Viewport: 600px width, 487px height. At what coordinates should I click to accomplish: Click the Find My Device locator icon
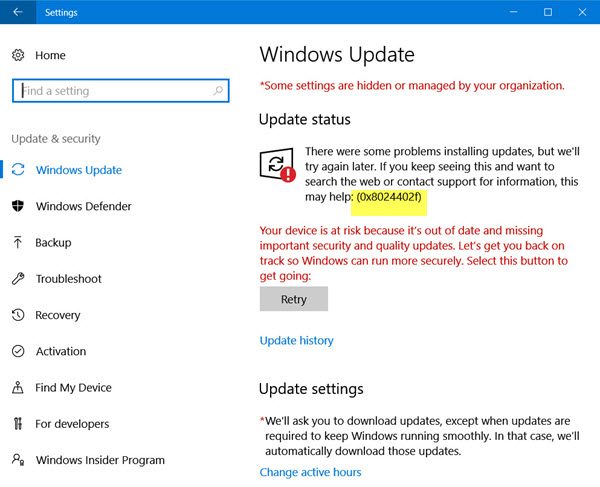[18, 388]
